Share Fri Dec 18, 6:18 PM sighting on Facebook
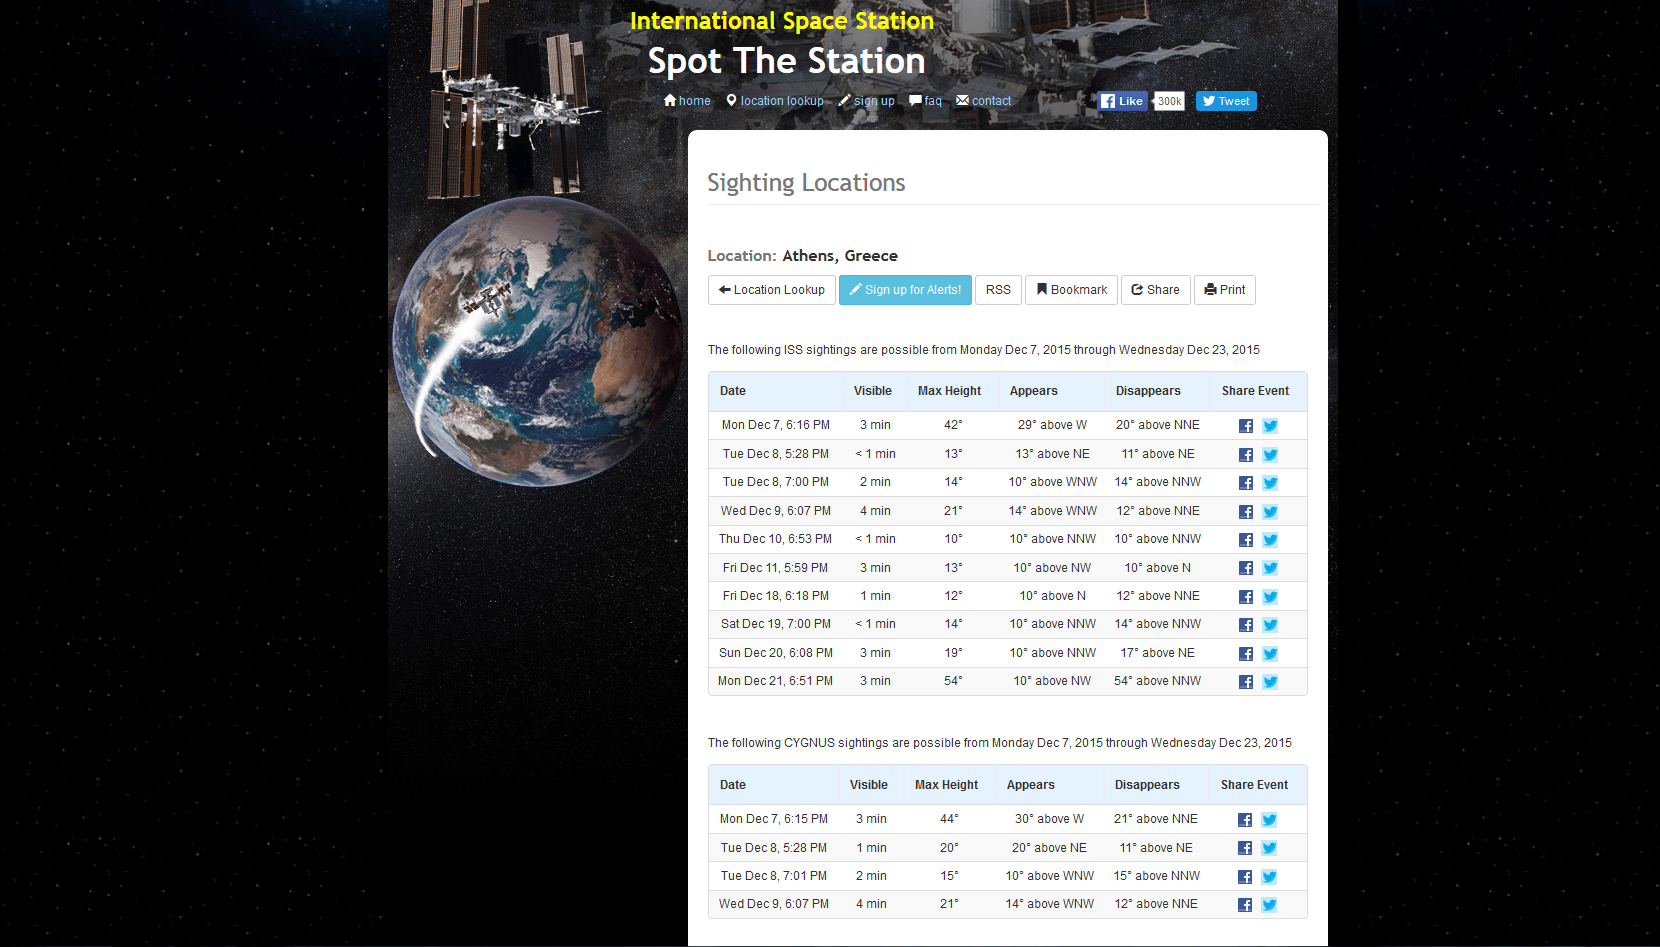Image resolution: width=1660 pixels, height=947 pixels. [1246, 597]
